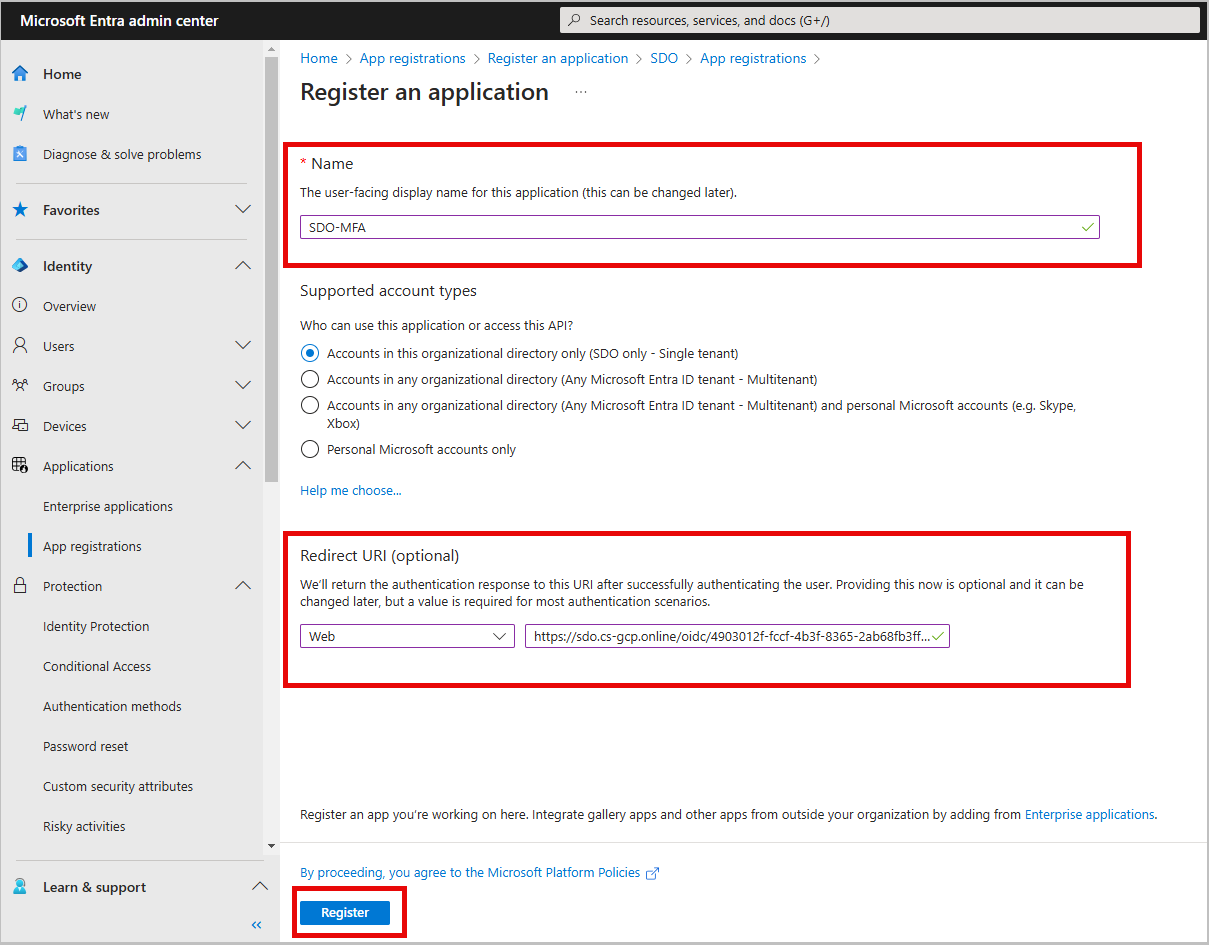Select Multitenant Entra ID tenant option only

[x=310, y=379]
